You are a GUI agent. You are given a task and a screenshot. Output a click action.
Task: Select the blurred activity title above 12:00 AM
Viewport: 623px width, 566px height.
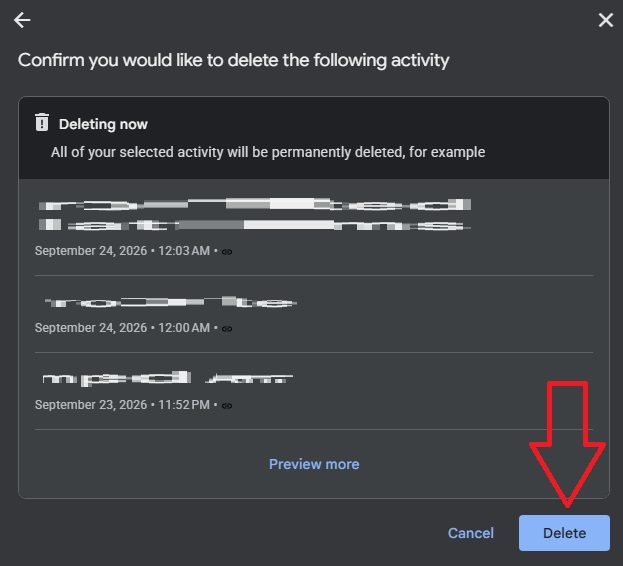(171, 303)
